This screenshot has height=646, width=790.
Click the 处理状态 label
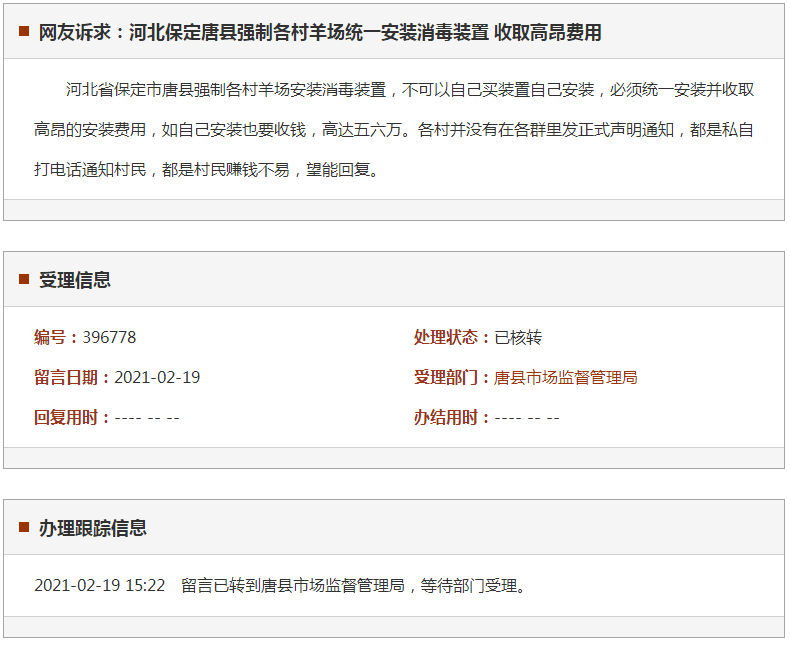[x=452, y=337]
